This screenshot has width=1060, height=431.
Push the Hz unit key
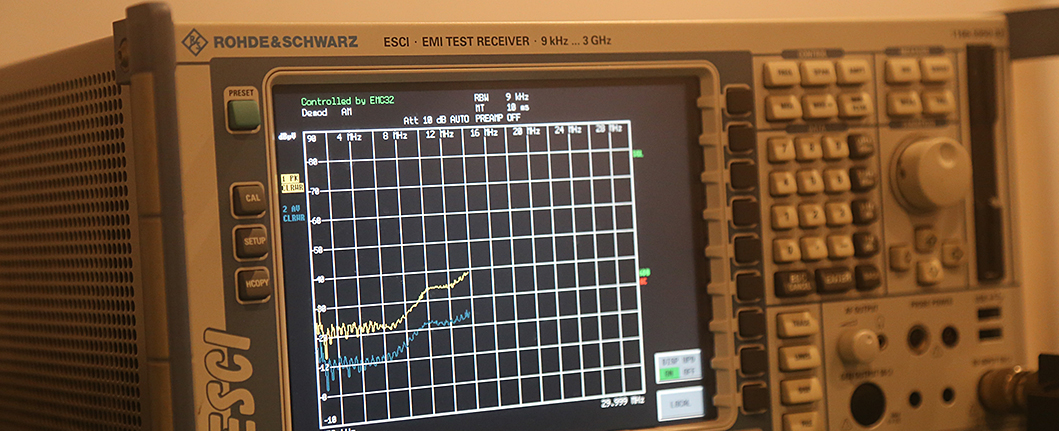pyautogui.click(x=867, y=245)
